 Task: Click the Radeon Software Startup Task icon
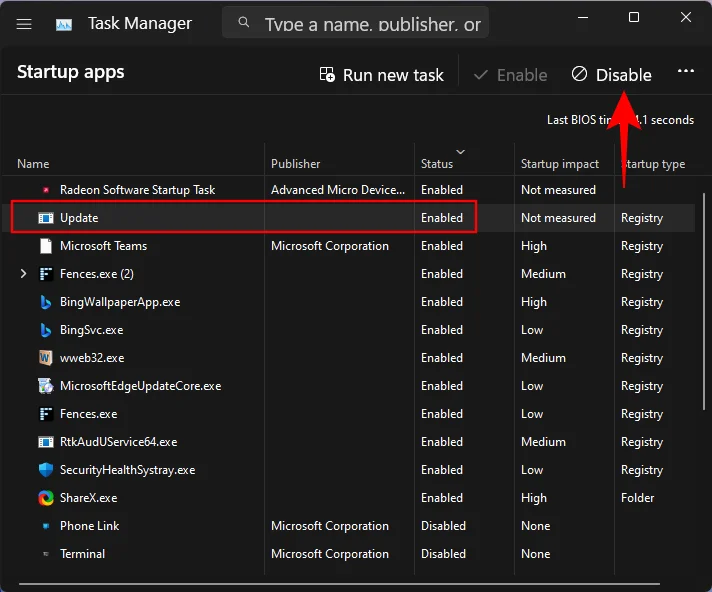click(x=46, y=190)
